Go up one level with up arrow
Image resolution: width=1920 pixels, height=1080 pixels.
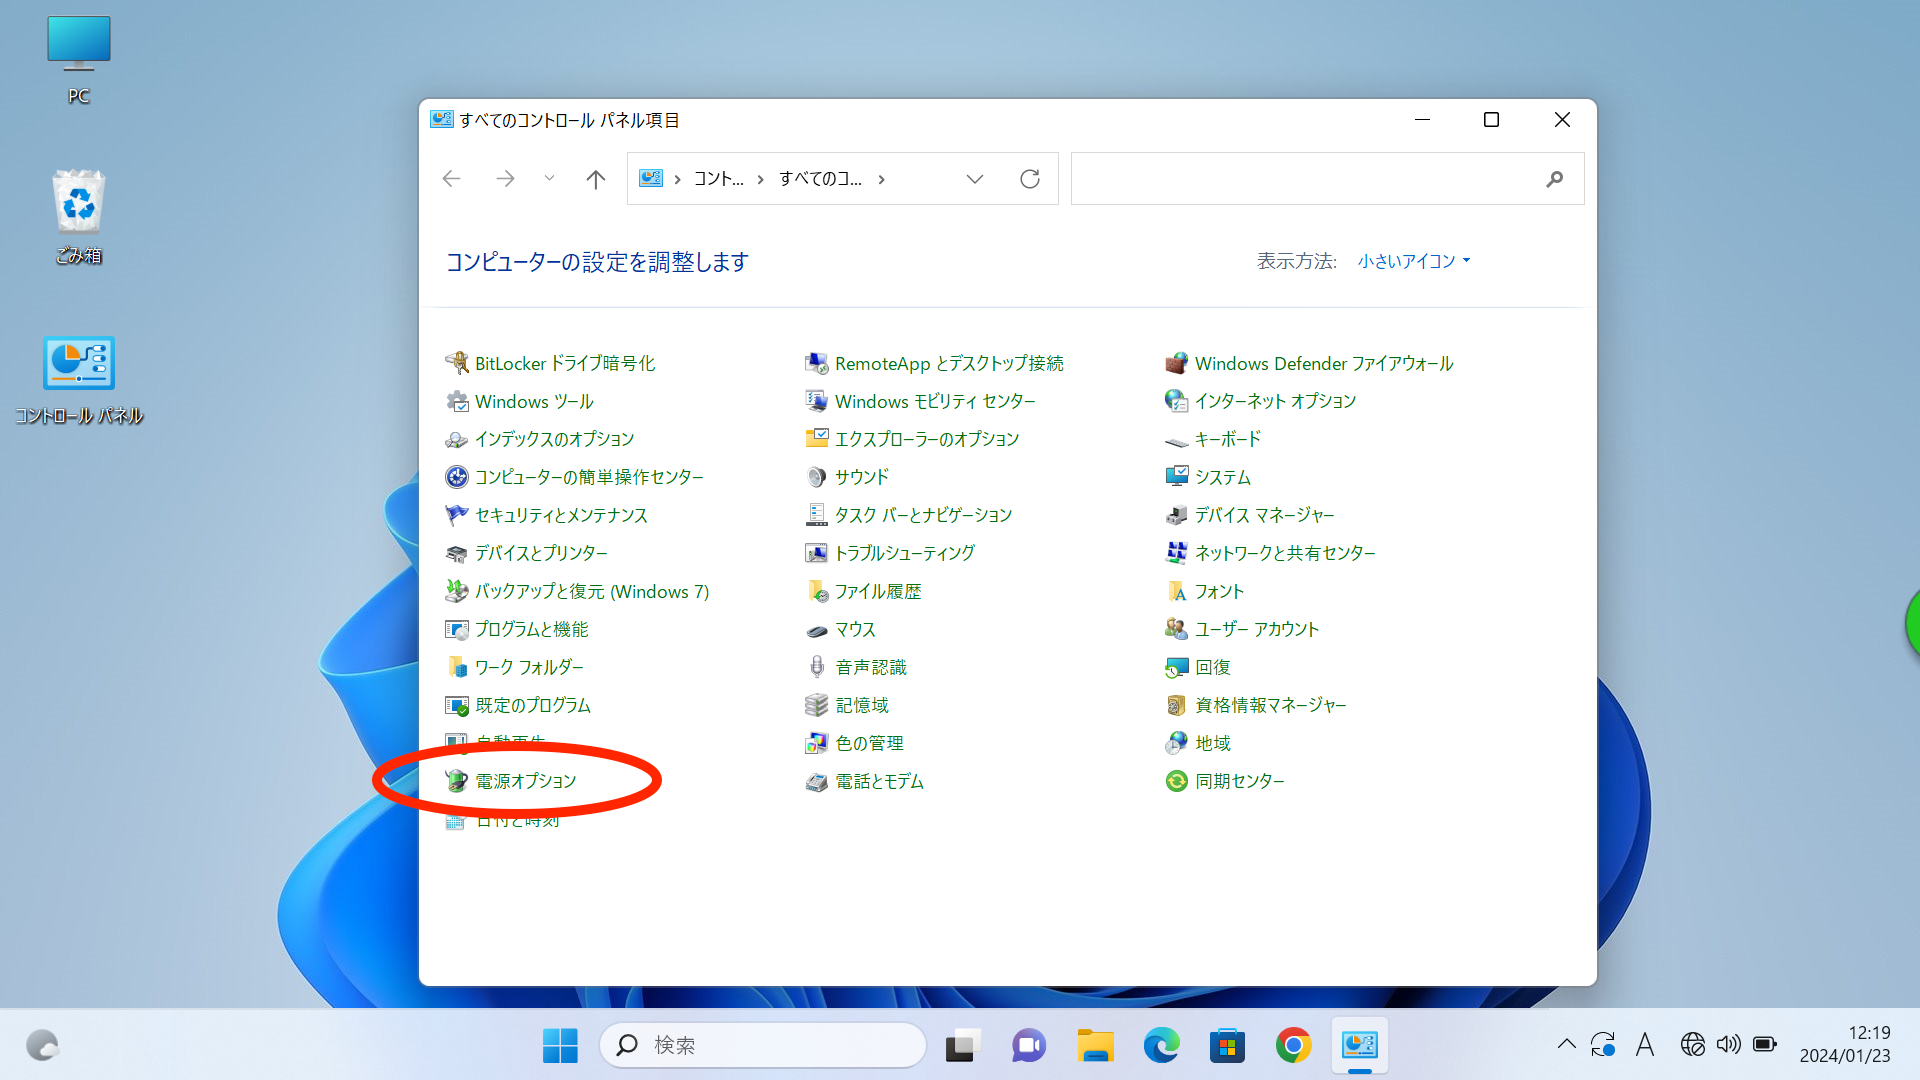(596, 179)
